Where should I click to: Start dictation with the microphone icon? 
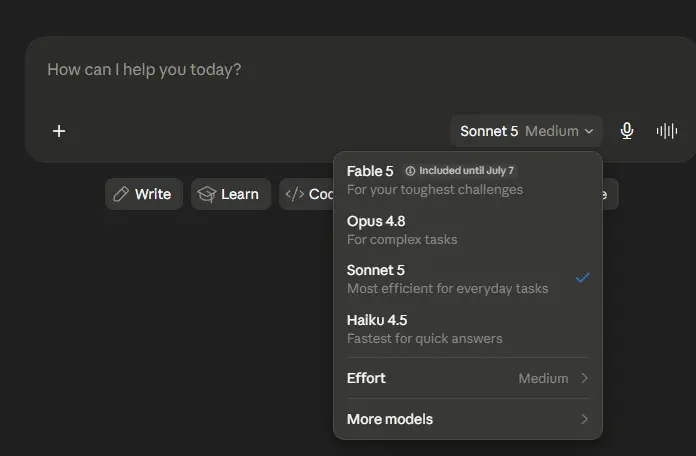click(627, 131)
